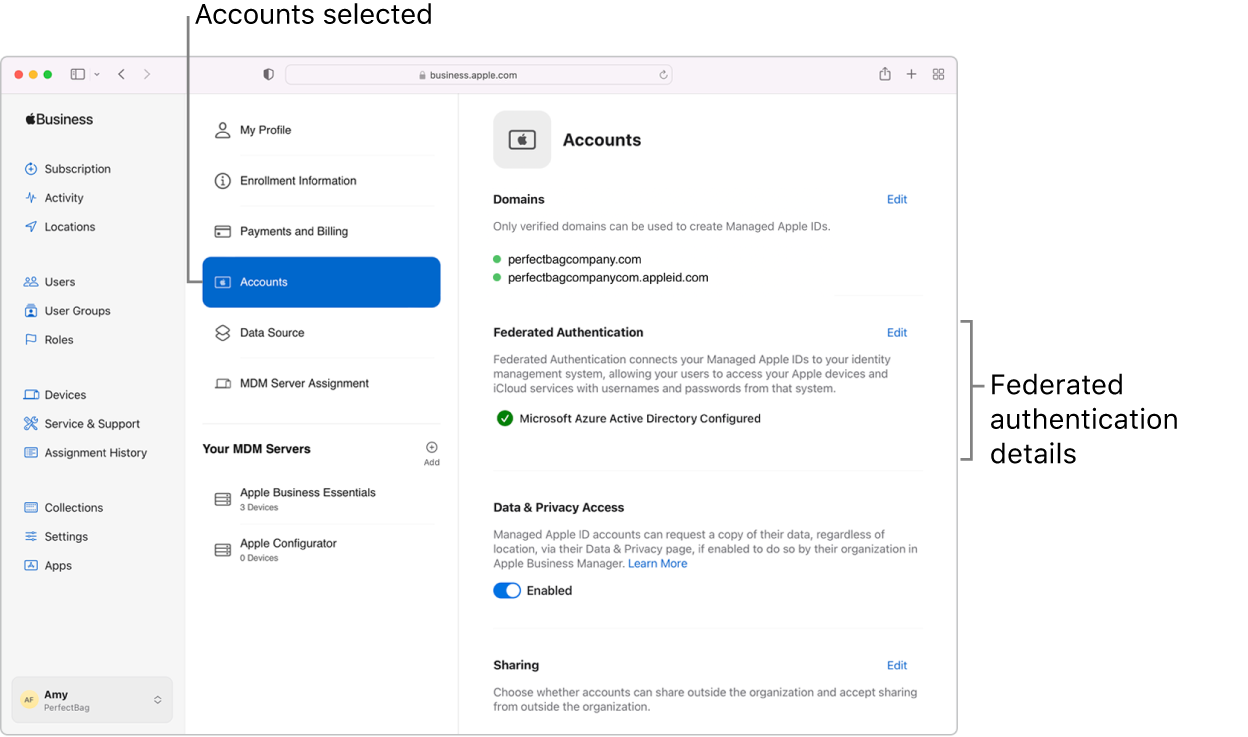The image size is (1248, 737).
Task: Switch to Enrollment Information
Action: [x=297, y=180]
